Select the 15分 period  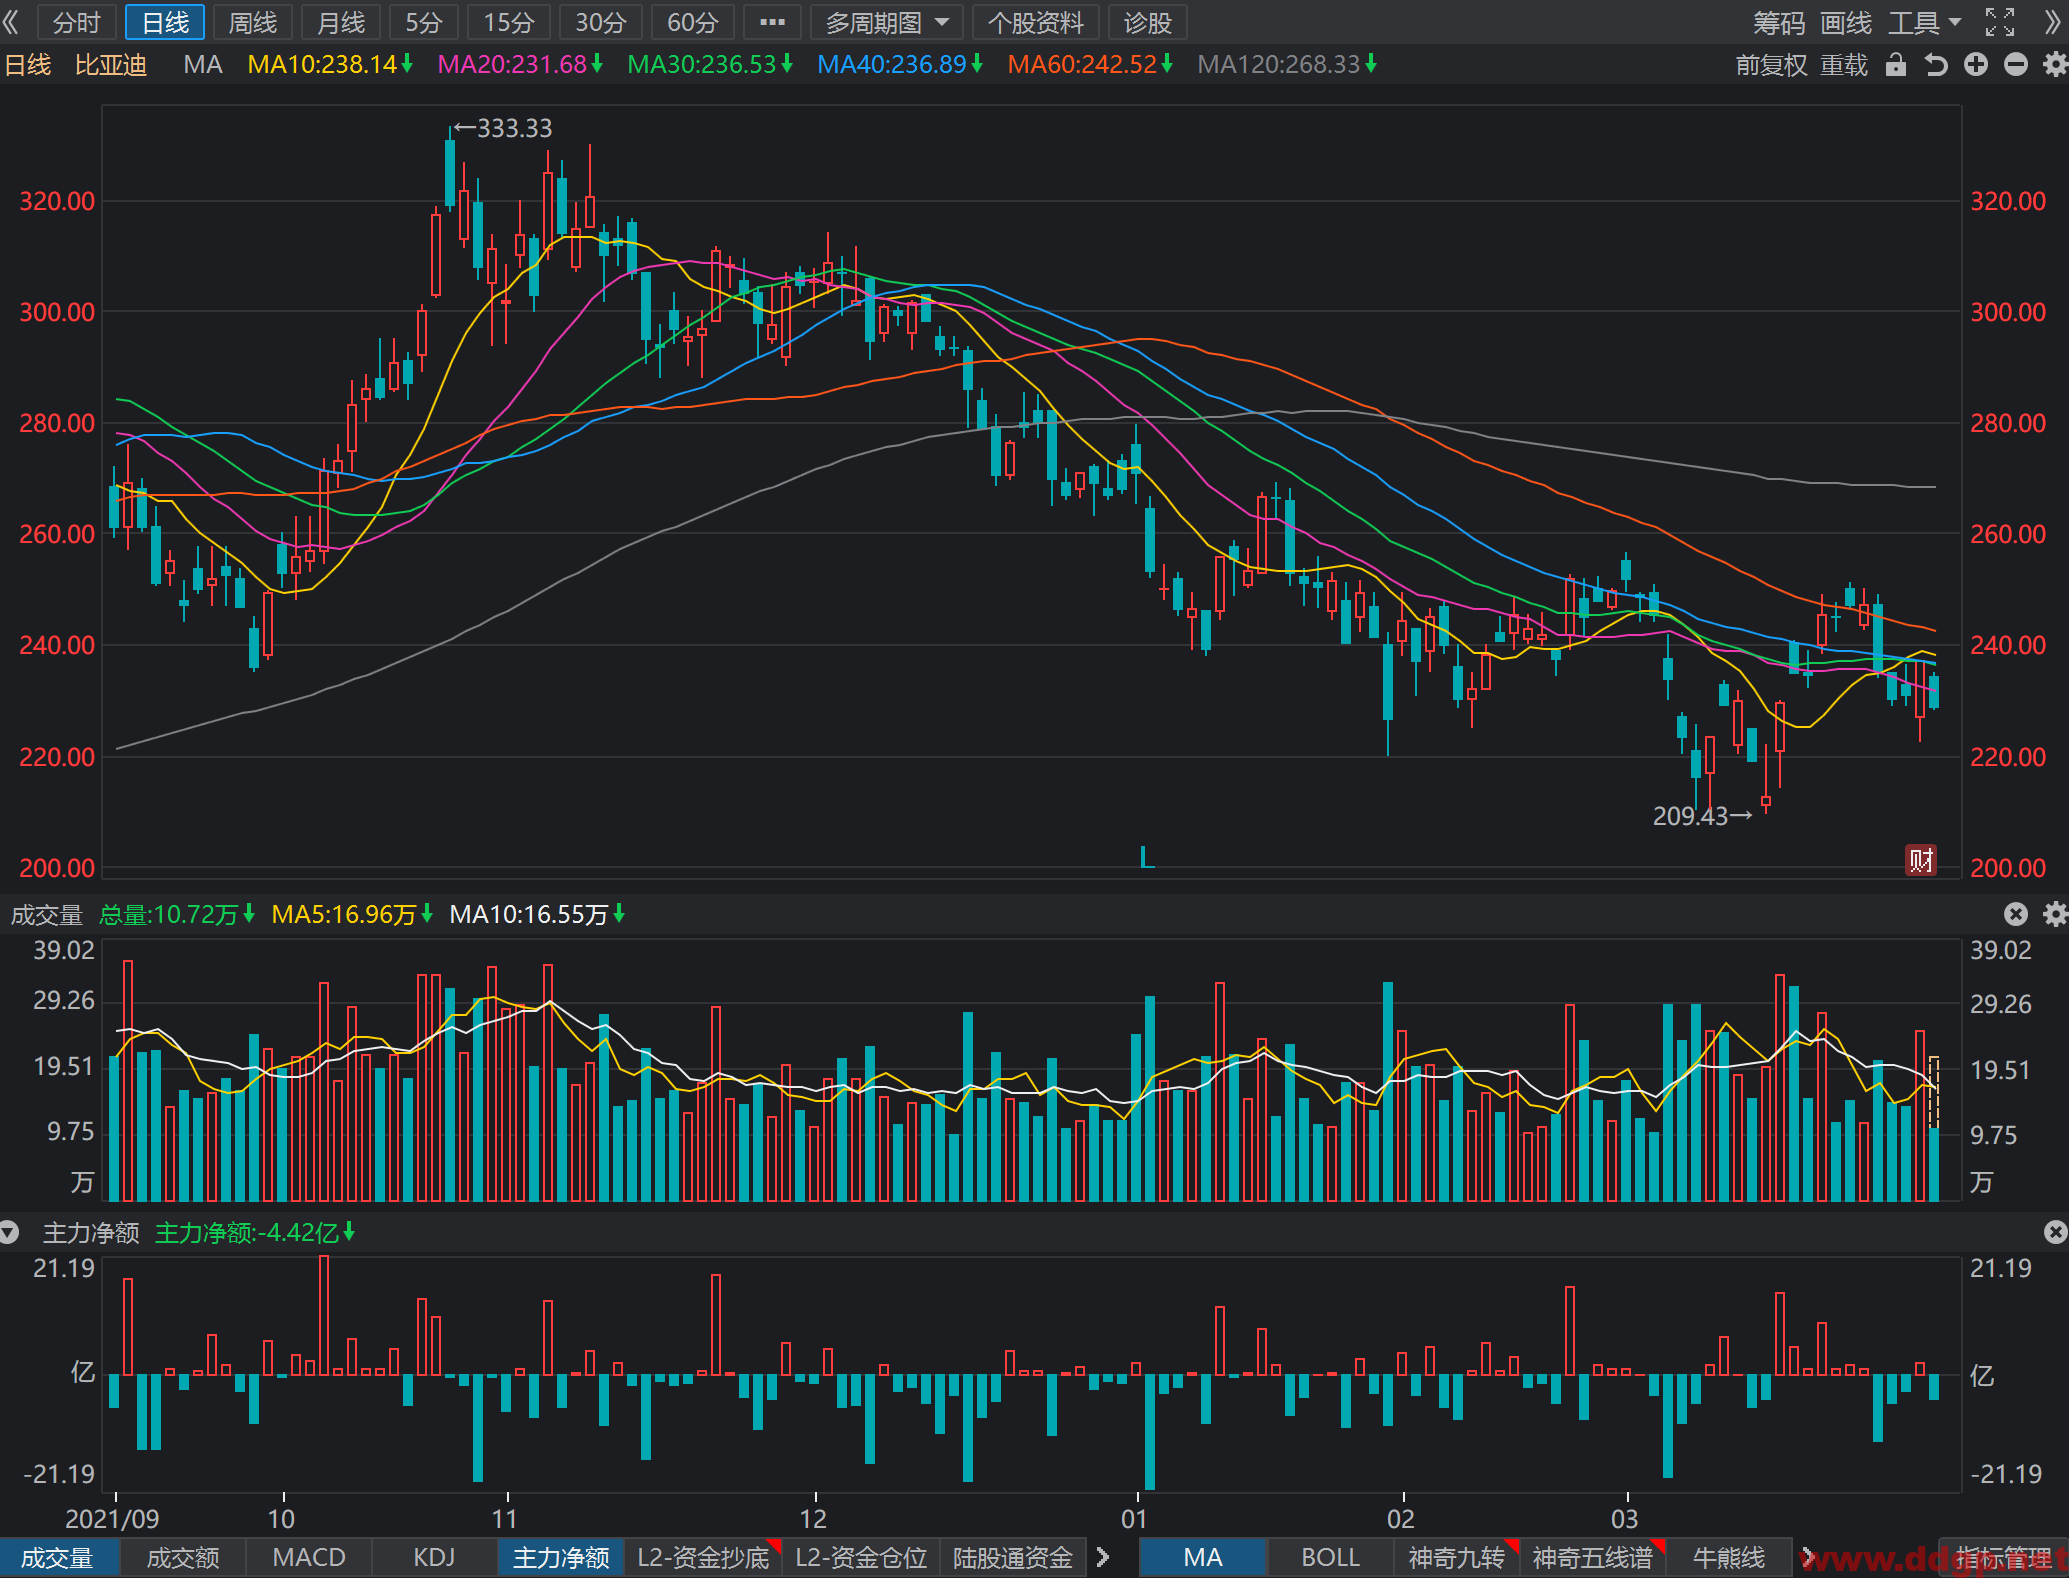509,22
